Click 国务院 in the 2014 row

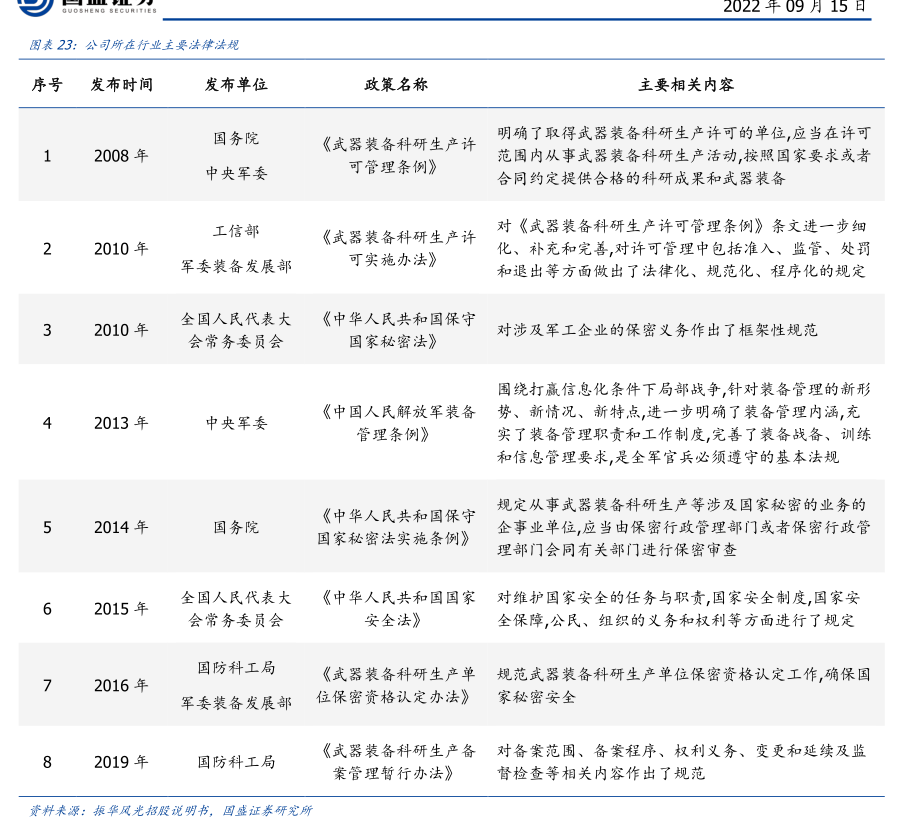click(x=236, y=527)
